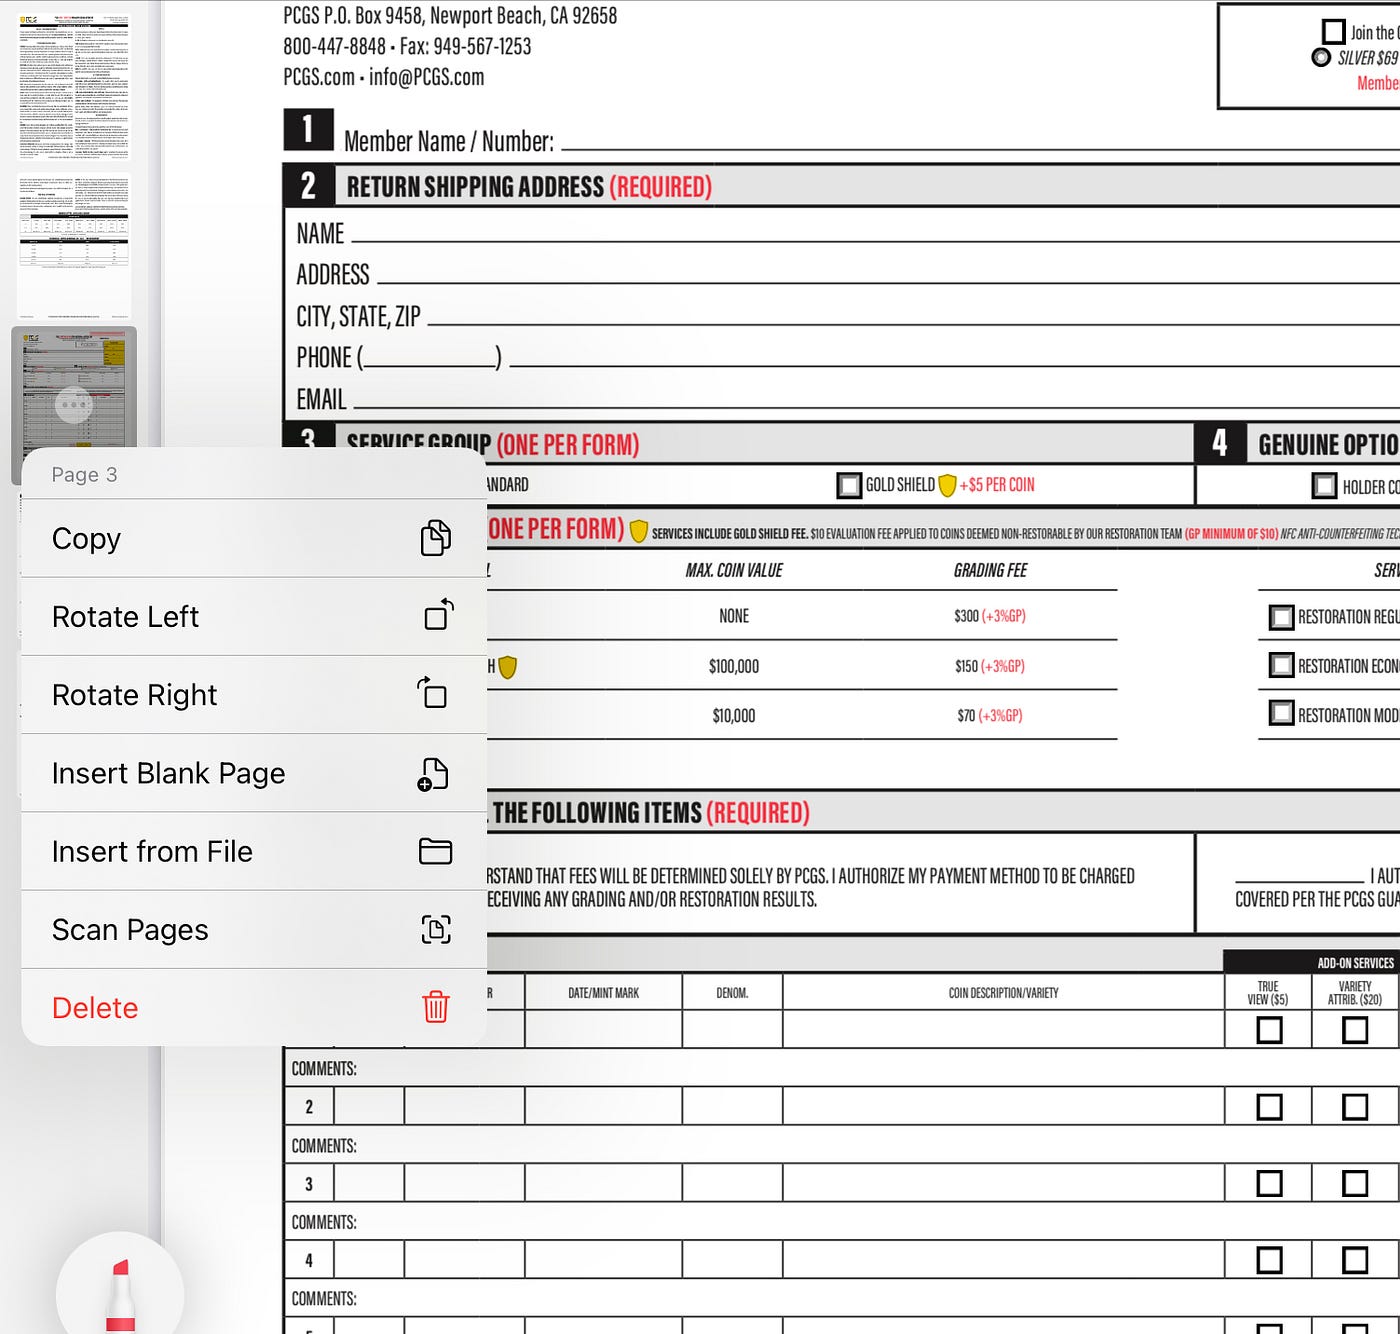Click the red trash can icon
This screenshot has width=1400, height=1334.
[x=436, y=1006]
